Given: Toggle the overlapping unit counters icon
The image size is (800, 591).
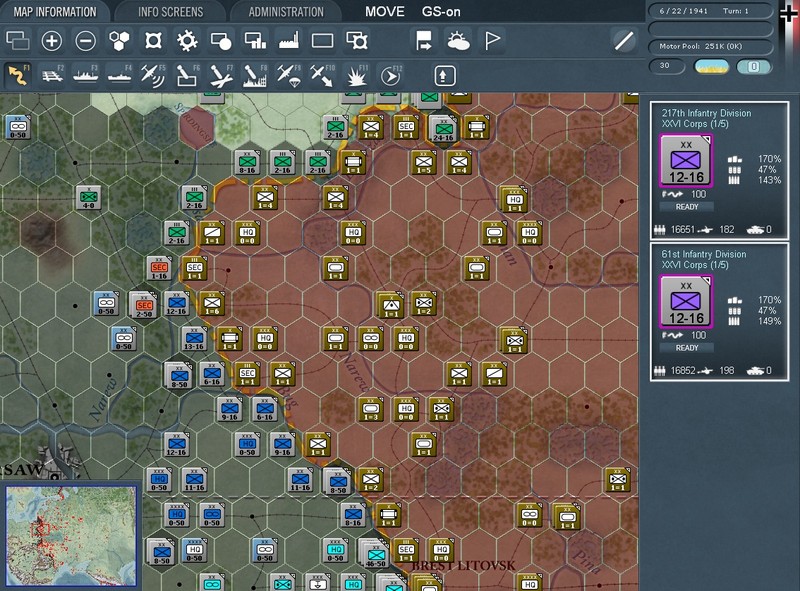Looking at the screenshot, I should (x=17, y=41).
